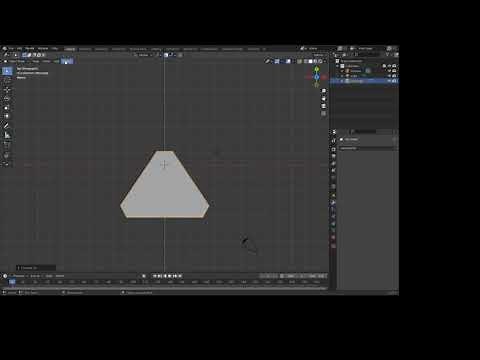Toggle X-ray mode in viewport header

300,61
